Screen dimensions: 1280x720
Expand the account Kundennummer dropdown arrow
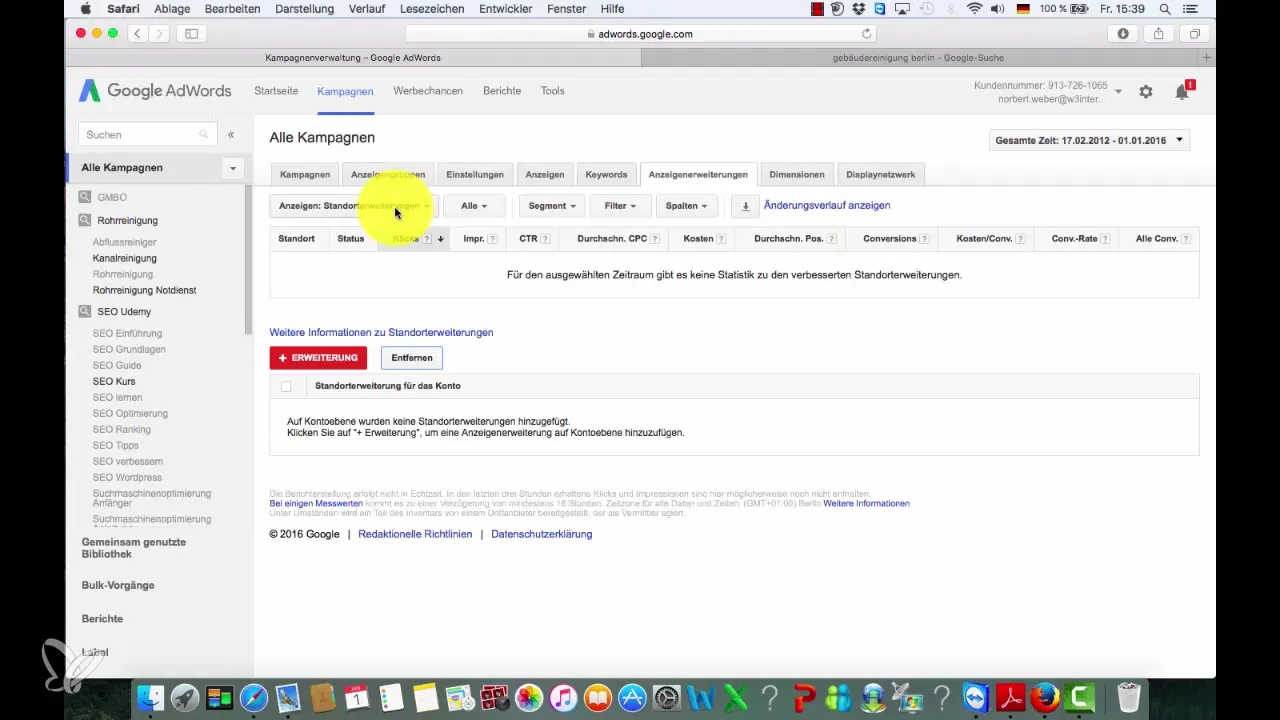[x=1118, y=91]
